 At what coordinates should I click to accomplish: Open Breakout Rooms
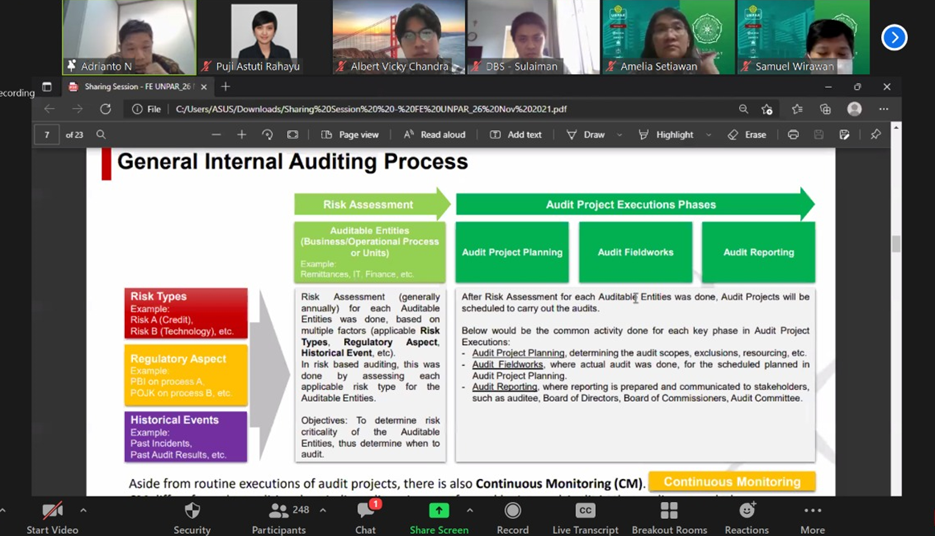pos(668,511)
